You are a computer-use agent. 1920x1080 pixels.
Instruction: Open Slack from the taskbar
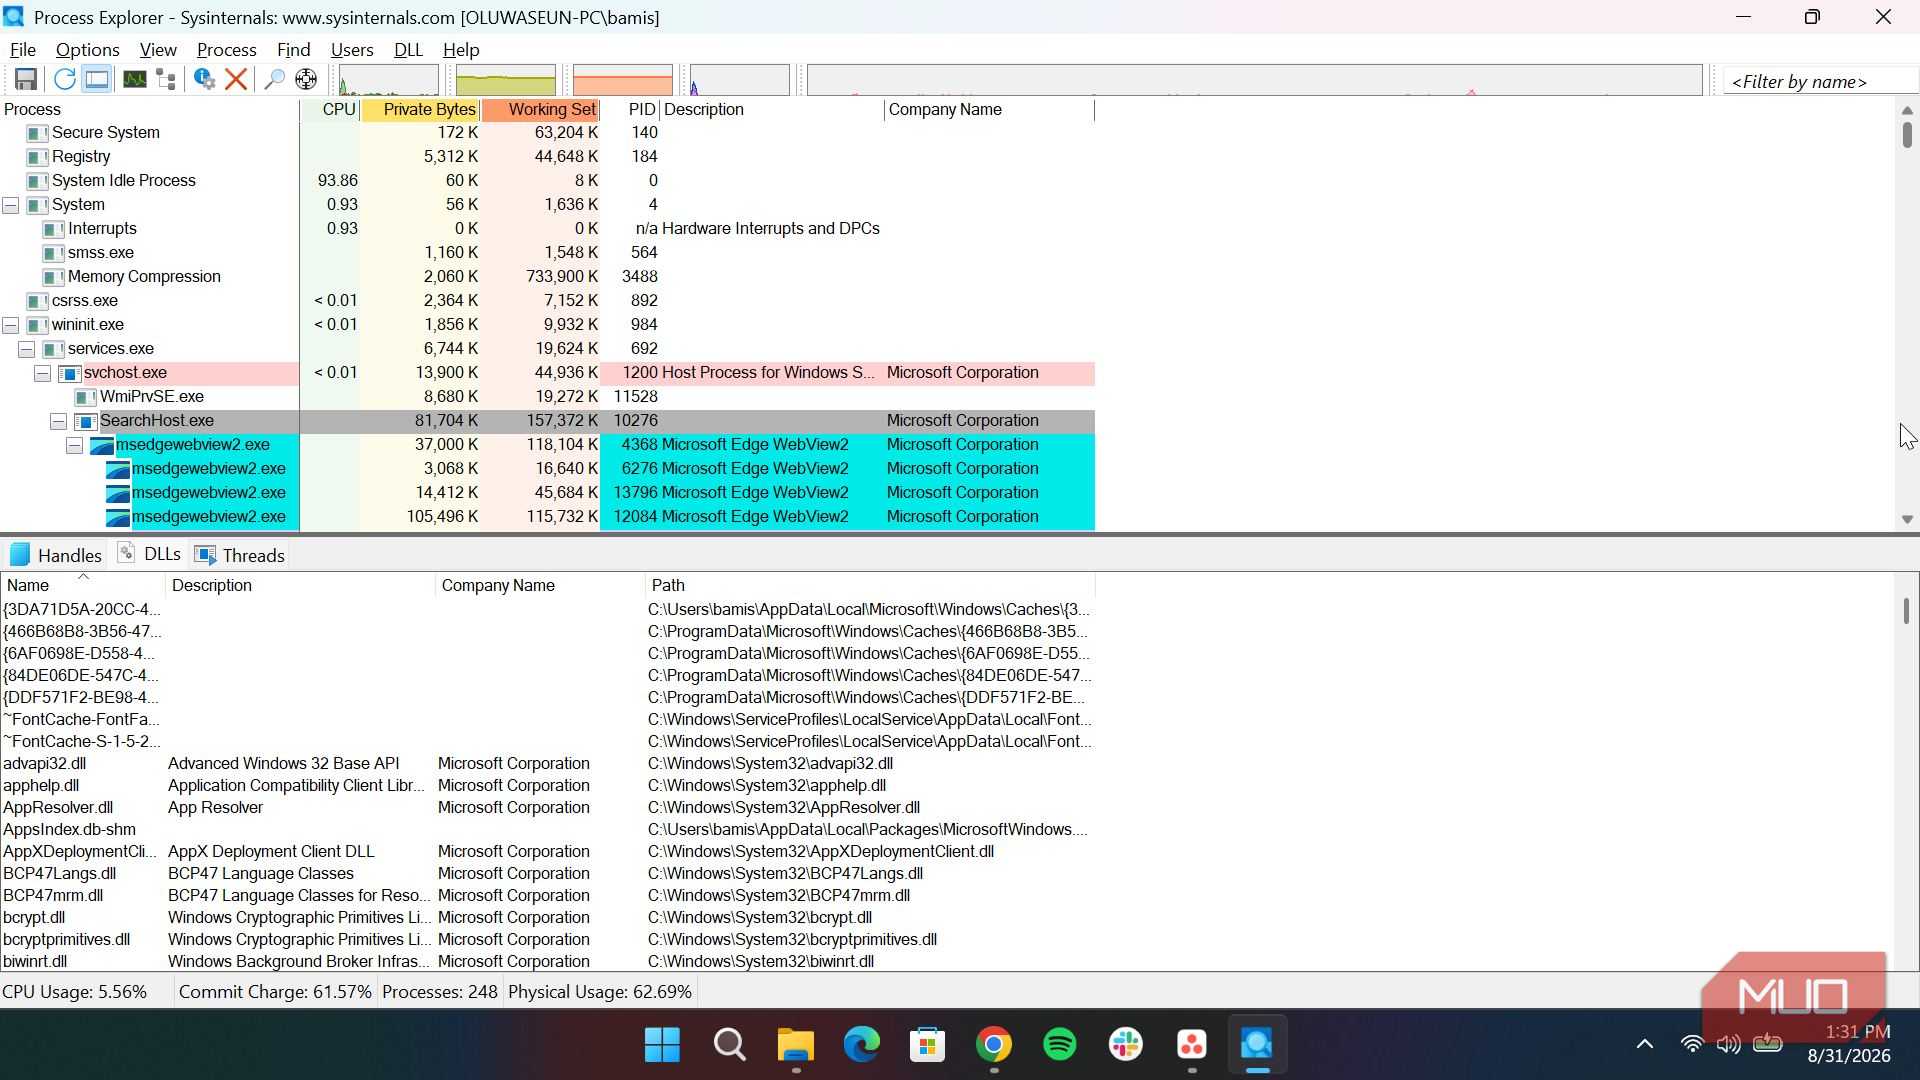(1126, 1045)
